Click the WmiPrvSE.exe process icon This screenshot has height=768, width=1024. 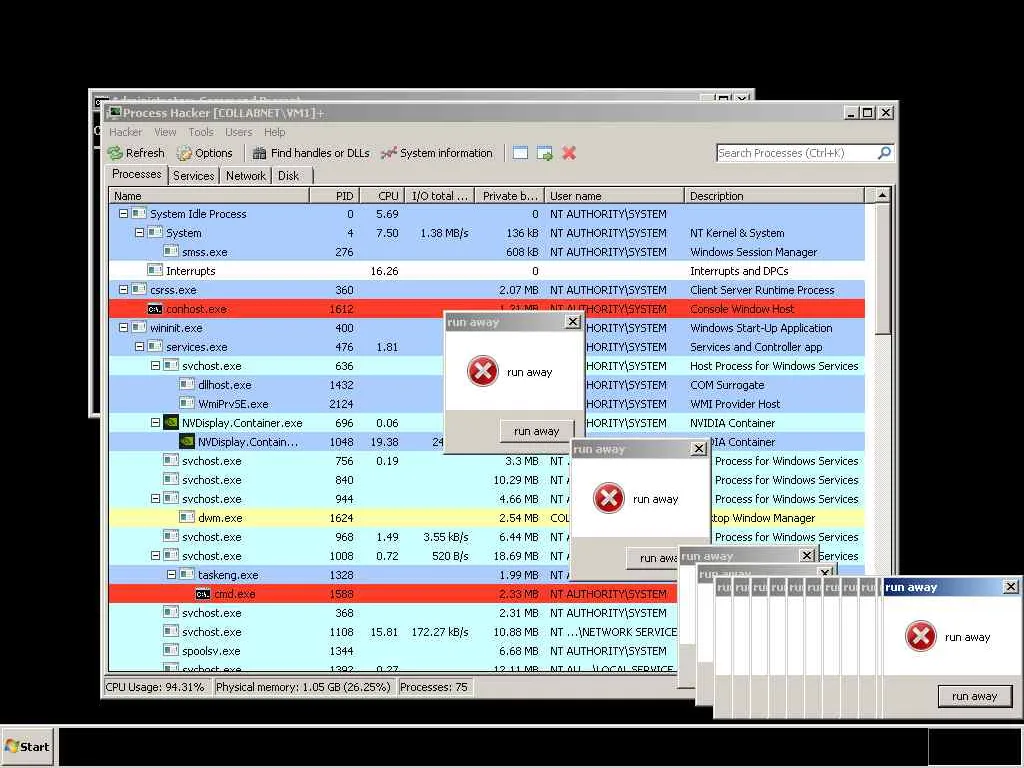click(187, 404)
